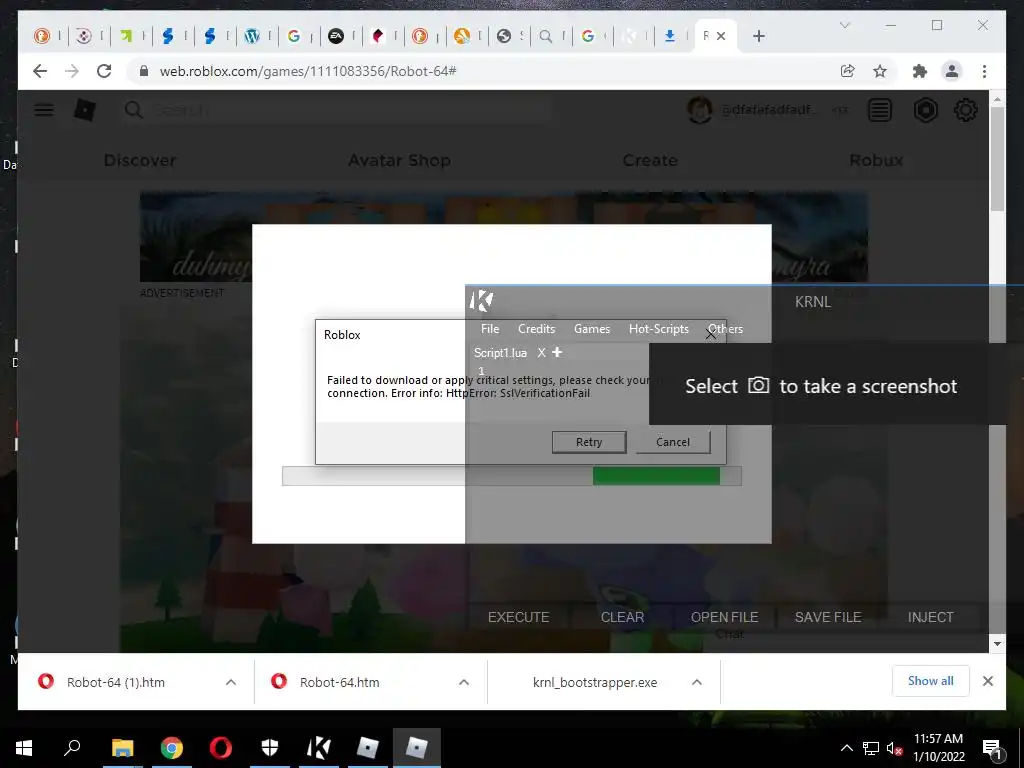The width and height of the screenshot is (1024, 768).
Task: Click EXECUTE in KRNL
Action: [x=519, y=617]
